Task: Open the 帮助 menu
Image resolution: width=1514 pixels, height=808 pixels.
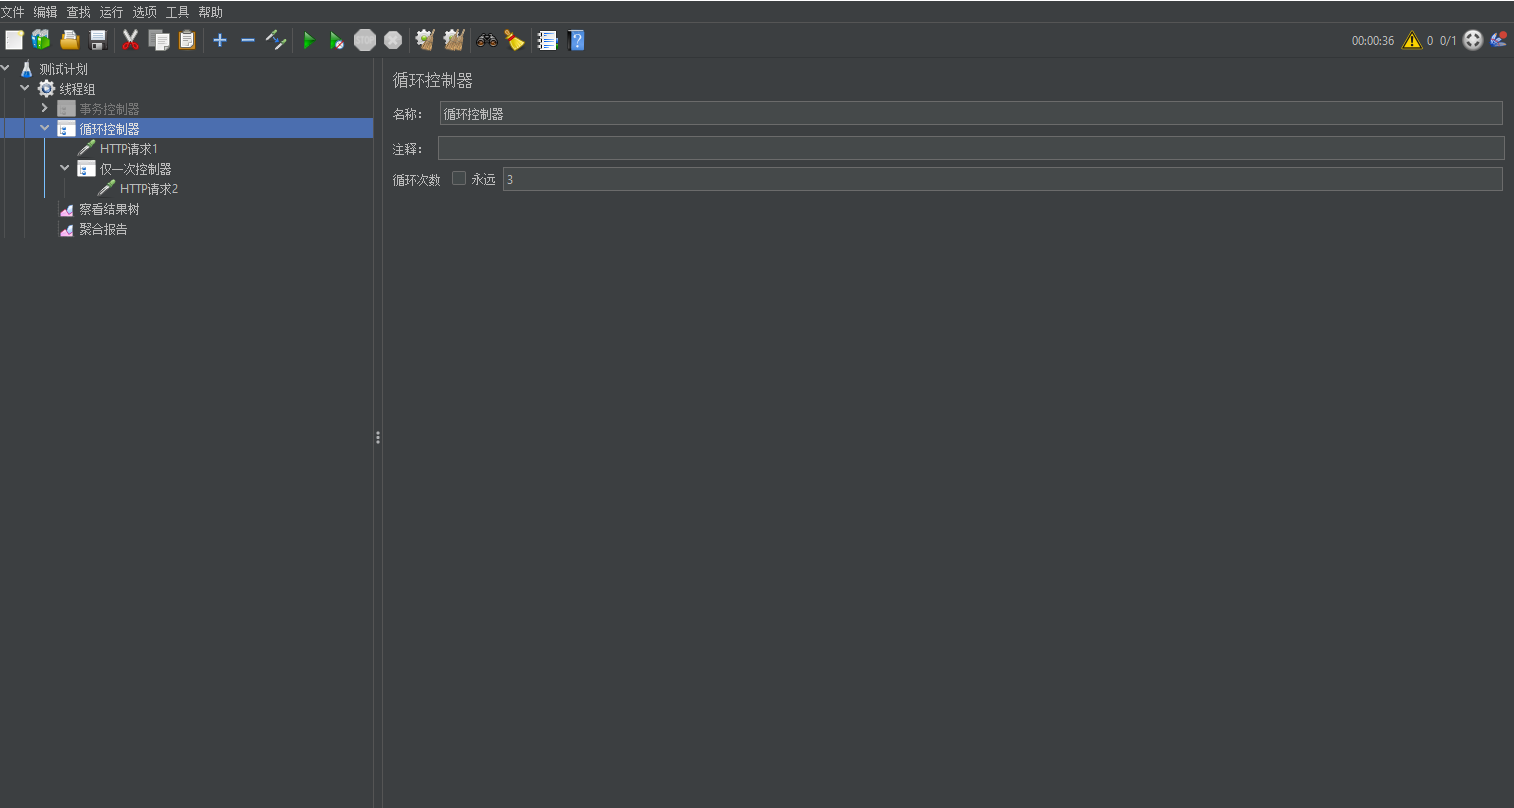Action: coord(210,12)
